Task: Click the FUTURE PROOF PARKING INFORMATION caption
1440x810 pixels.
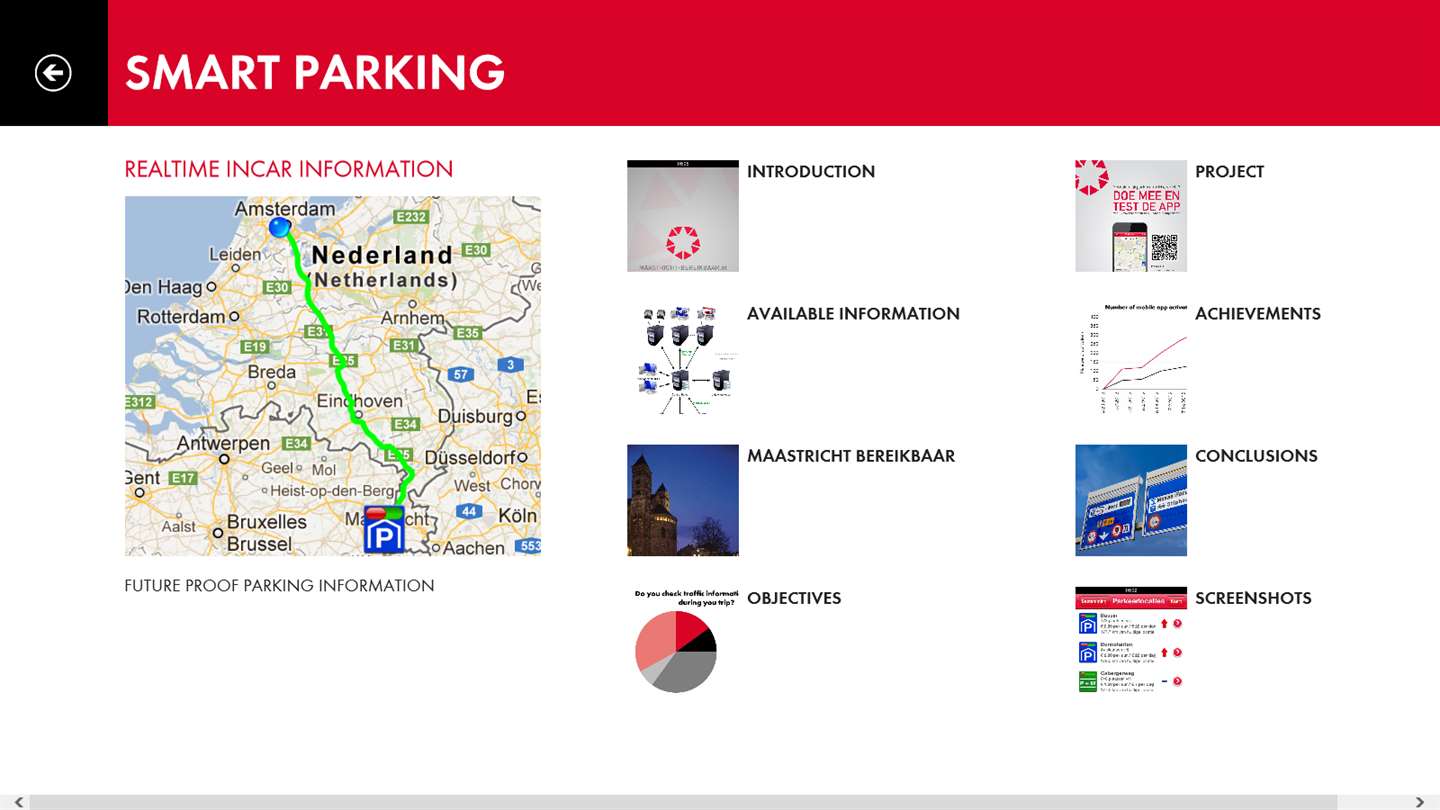Action: 279,586
